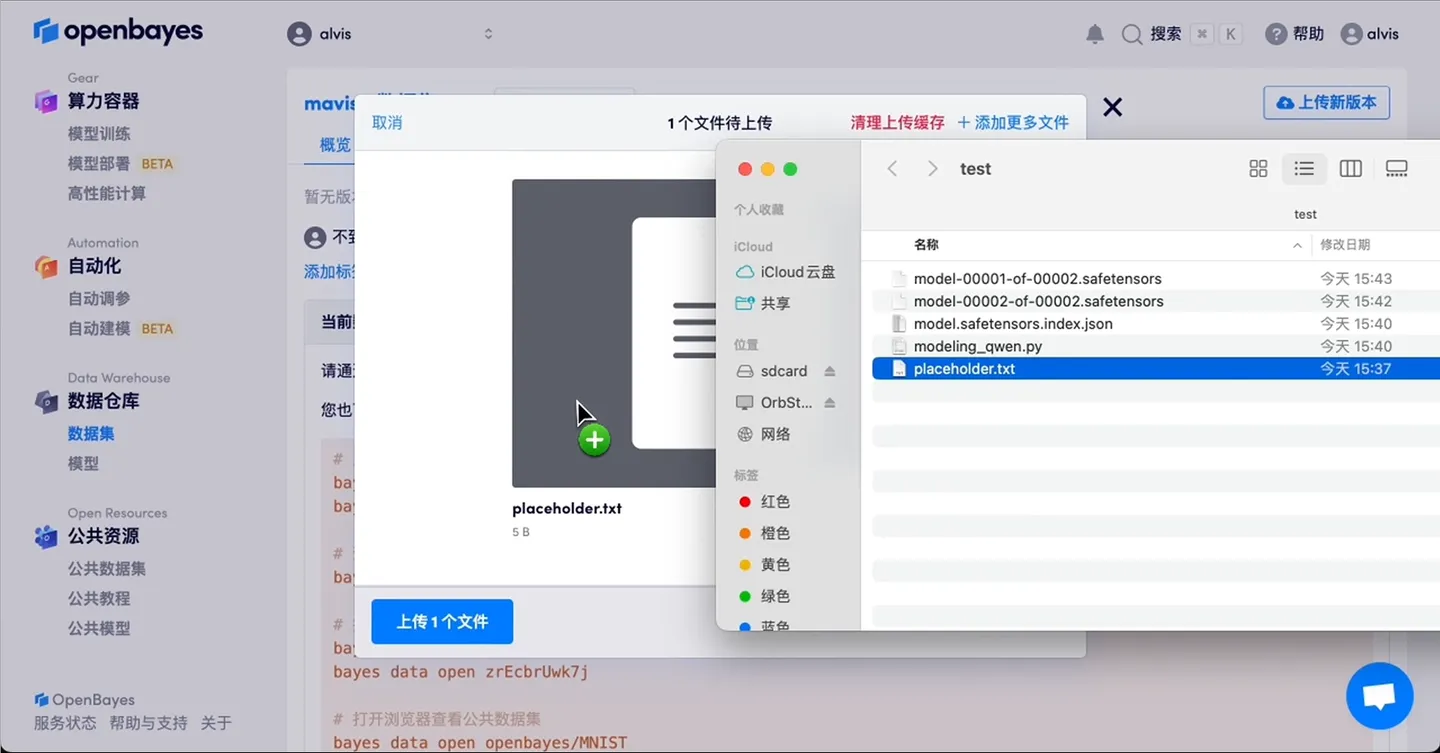Click the 数据仓库 data warehouse icon
The width and height of the screenshot is (1440, 753).
45,401
